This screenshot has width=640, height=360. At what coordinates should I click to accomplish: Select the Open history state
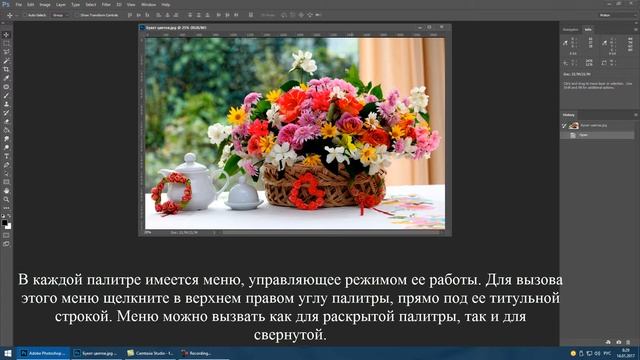point(598,135)
